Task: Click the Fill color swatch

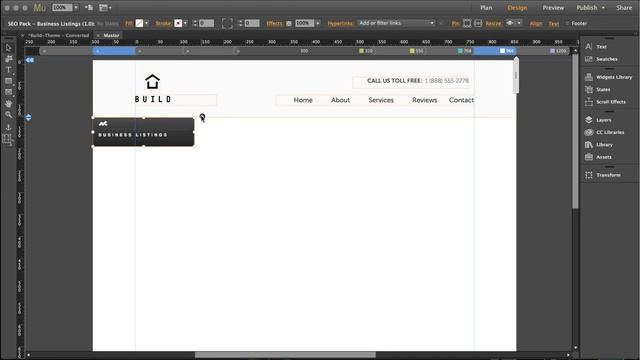Action: (x=139, y=23)
